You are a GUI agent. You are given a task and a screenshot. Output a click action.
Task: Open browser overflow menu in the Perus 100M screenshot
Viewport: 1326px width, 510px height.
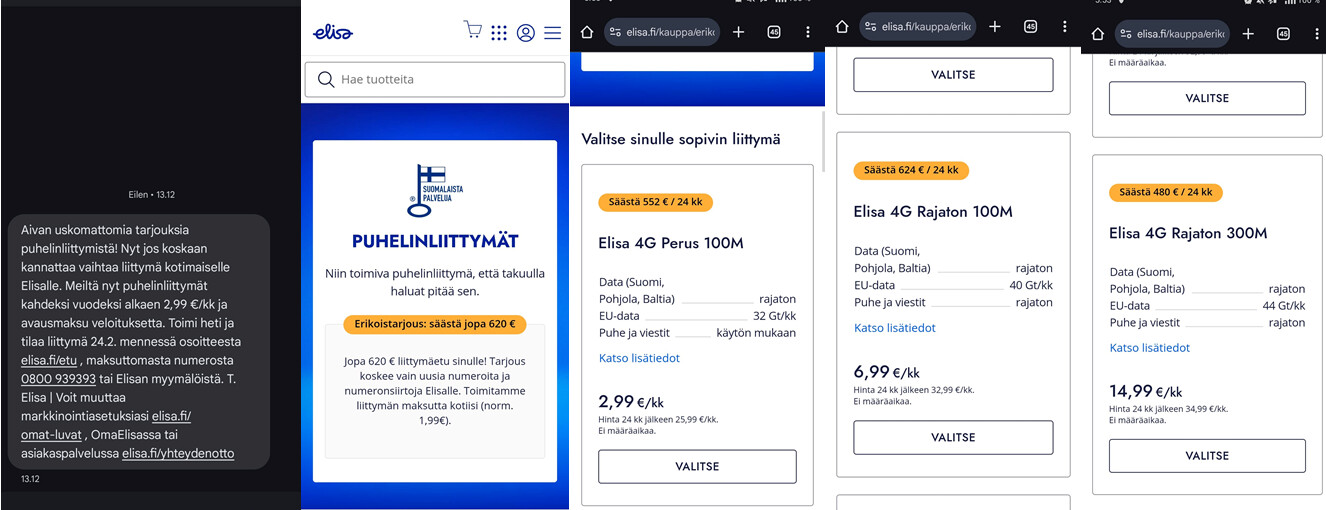[808, 32]
